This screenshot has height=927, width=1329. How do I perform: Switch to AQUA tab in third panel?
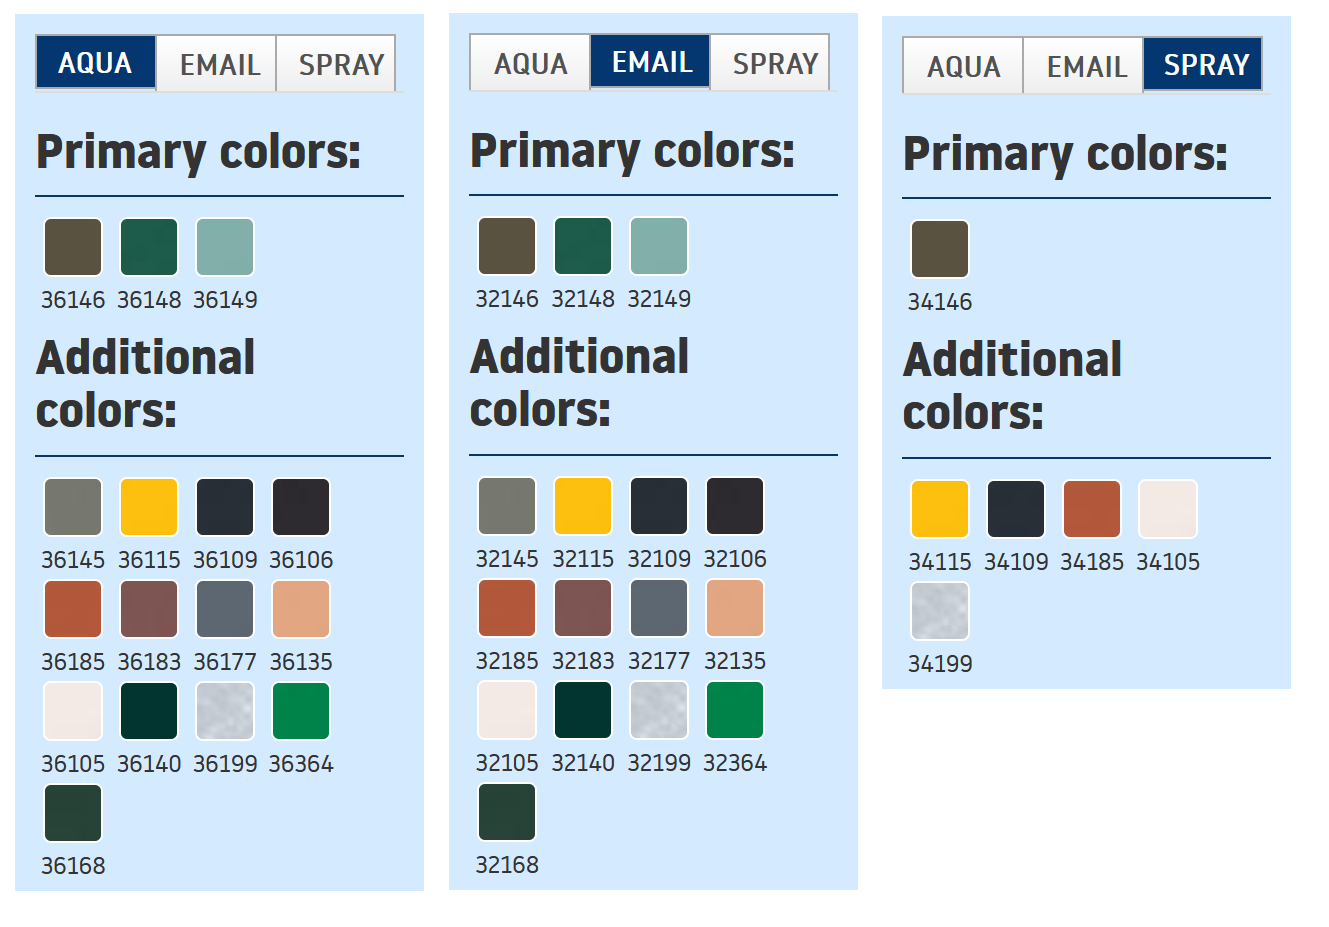coord(963,66)
